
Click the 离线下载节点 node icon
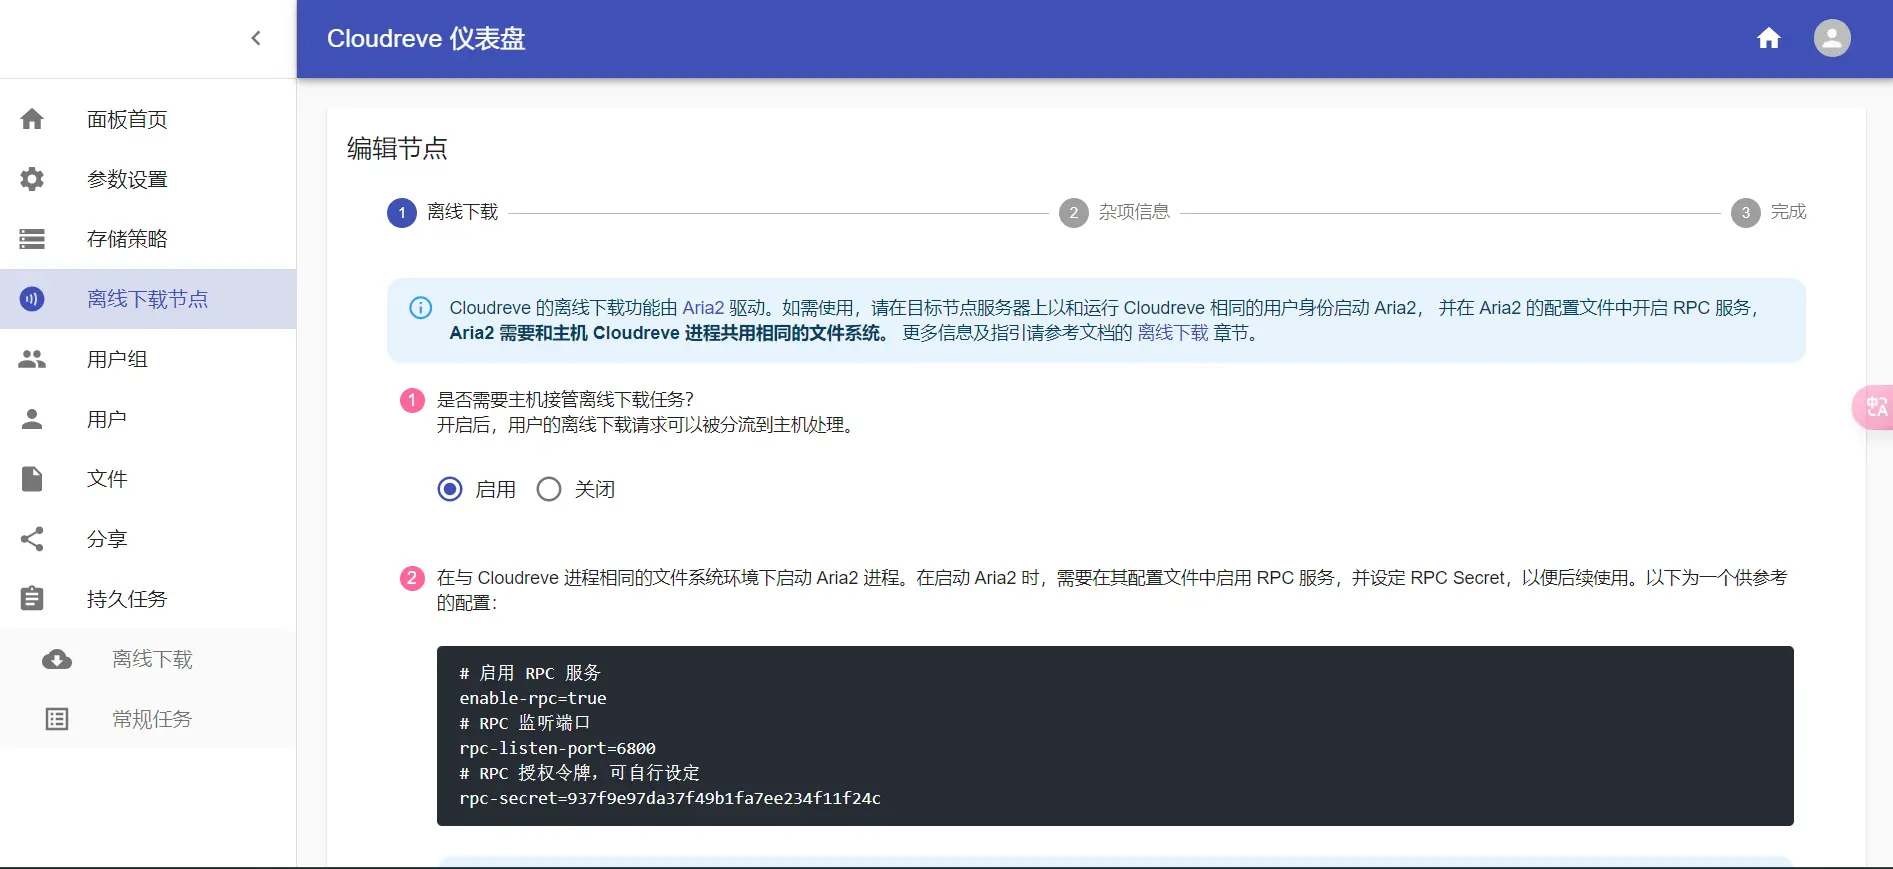tap(32, 299)
